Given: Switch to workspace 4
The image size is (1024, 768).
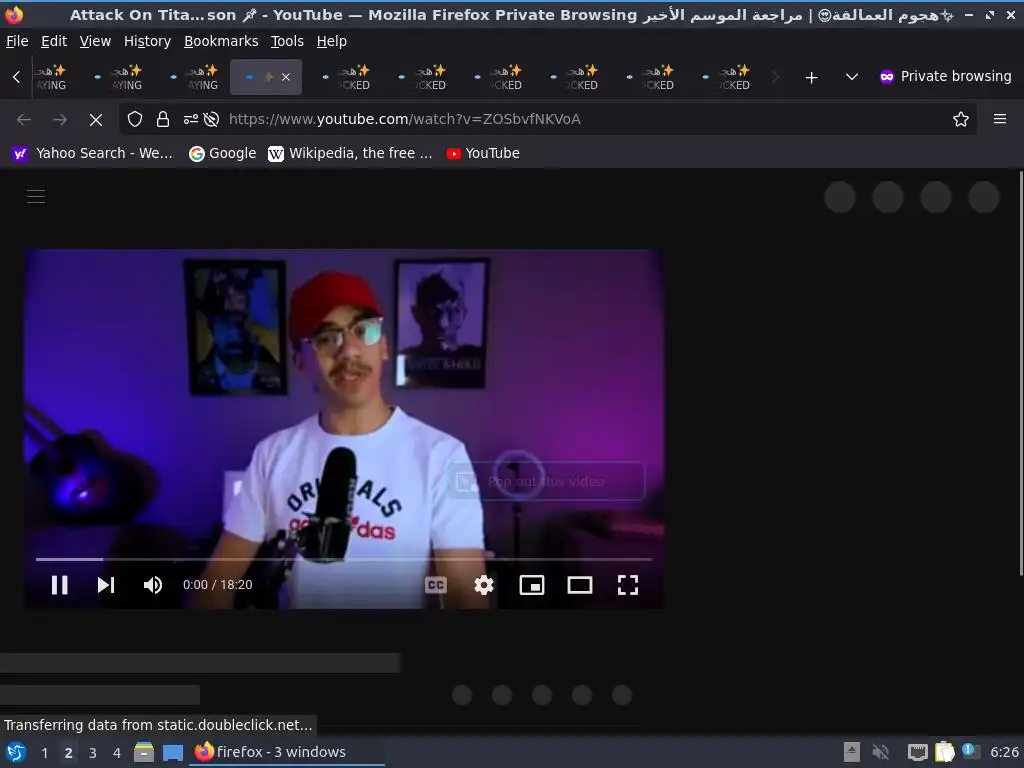Looking at the screenshot, I should (x=117, y=752).
